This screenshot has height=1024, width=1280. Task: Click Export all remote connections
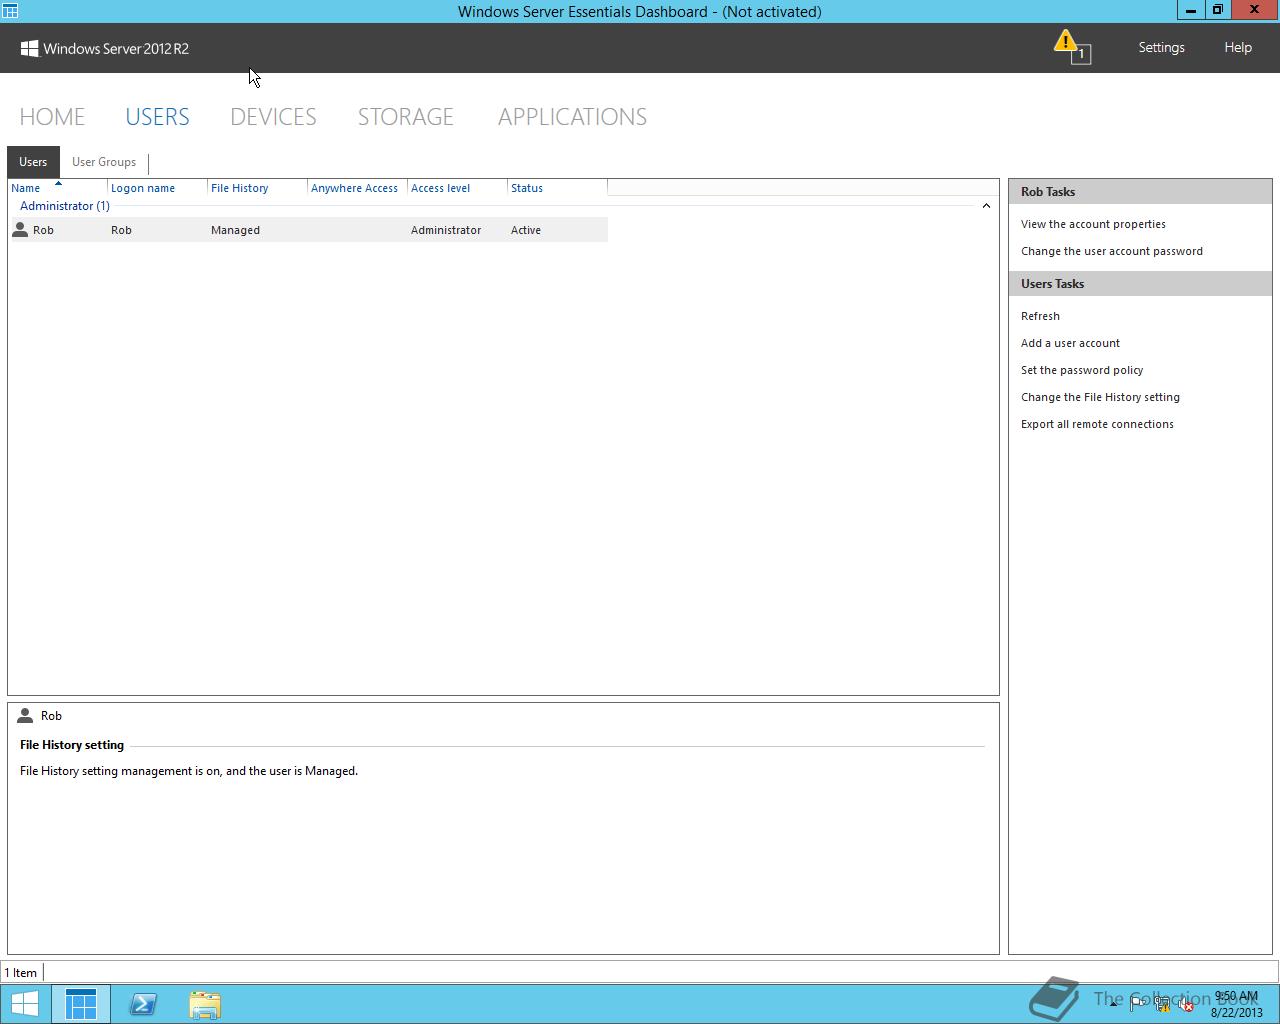[x=1097, y=424]
